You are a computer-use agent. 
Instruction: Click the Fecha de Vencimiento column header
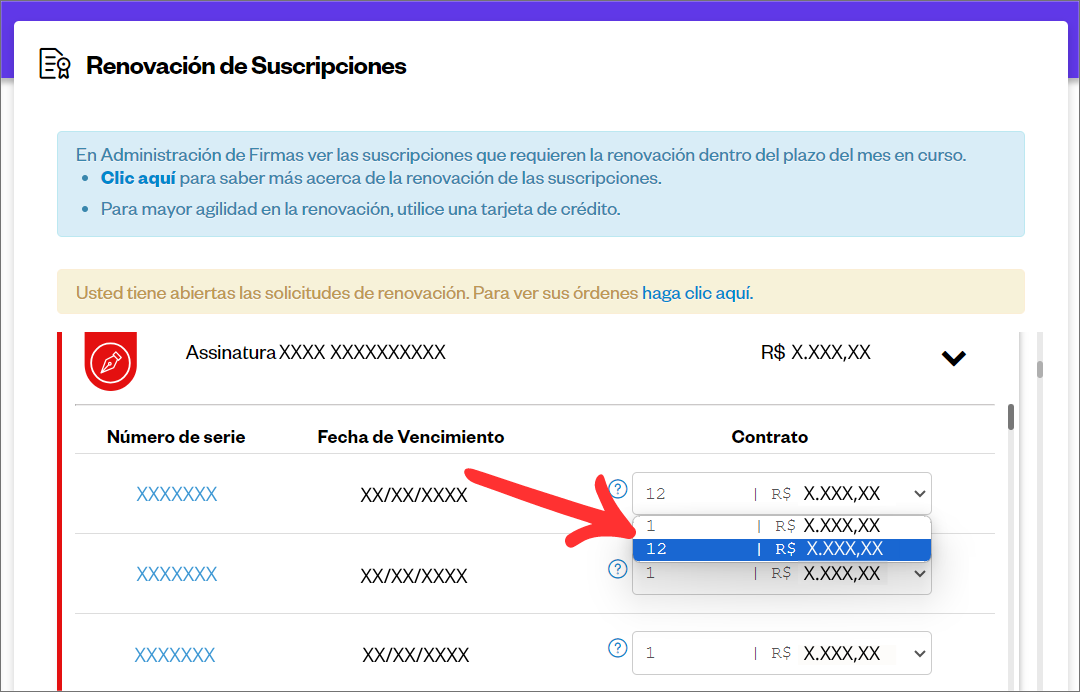(411, 437)
